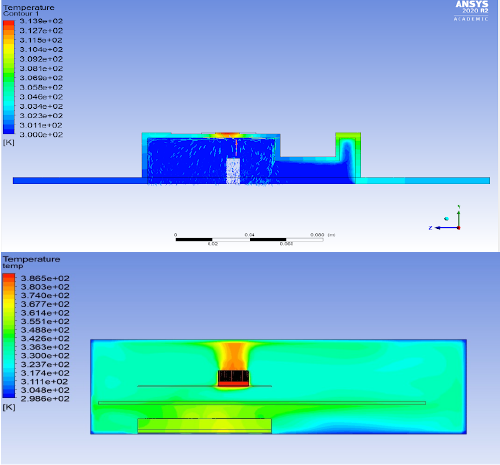The height and width of the screenshot is (465, 500).
Task: Click the lower legend color bar
Action: click(x=9, y=336)
